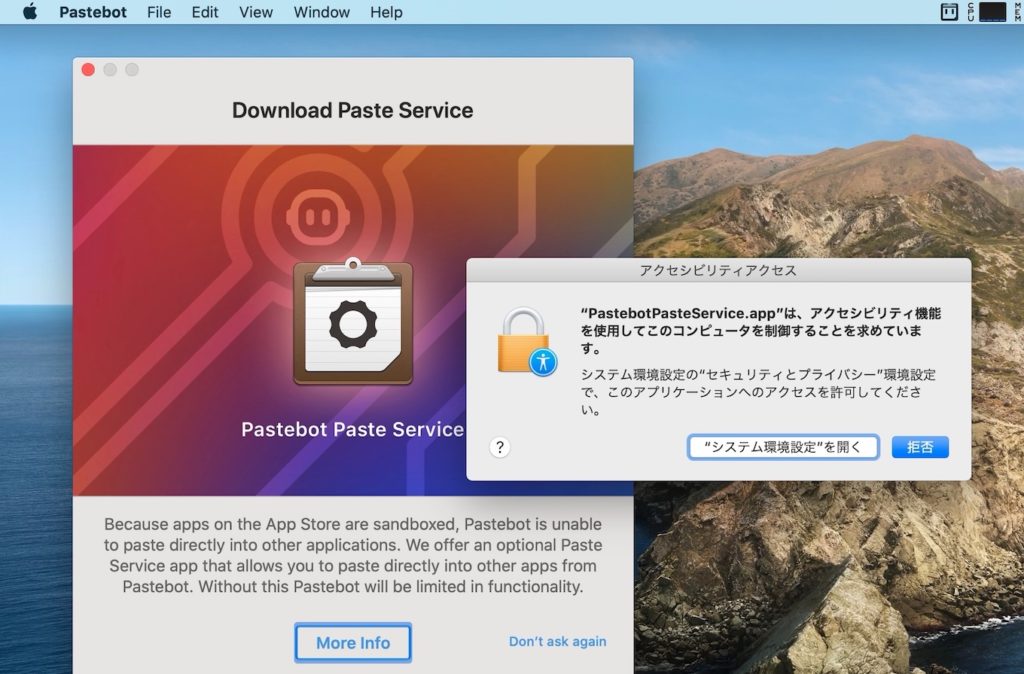The height and width of the screenshot is (674, 1024).
Task: Open the File menu
Action: click(x=158, y=12)
